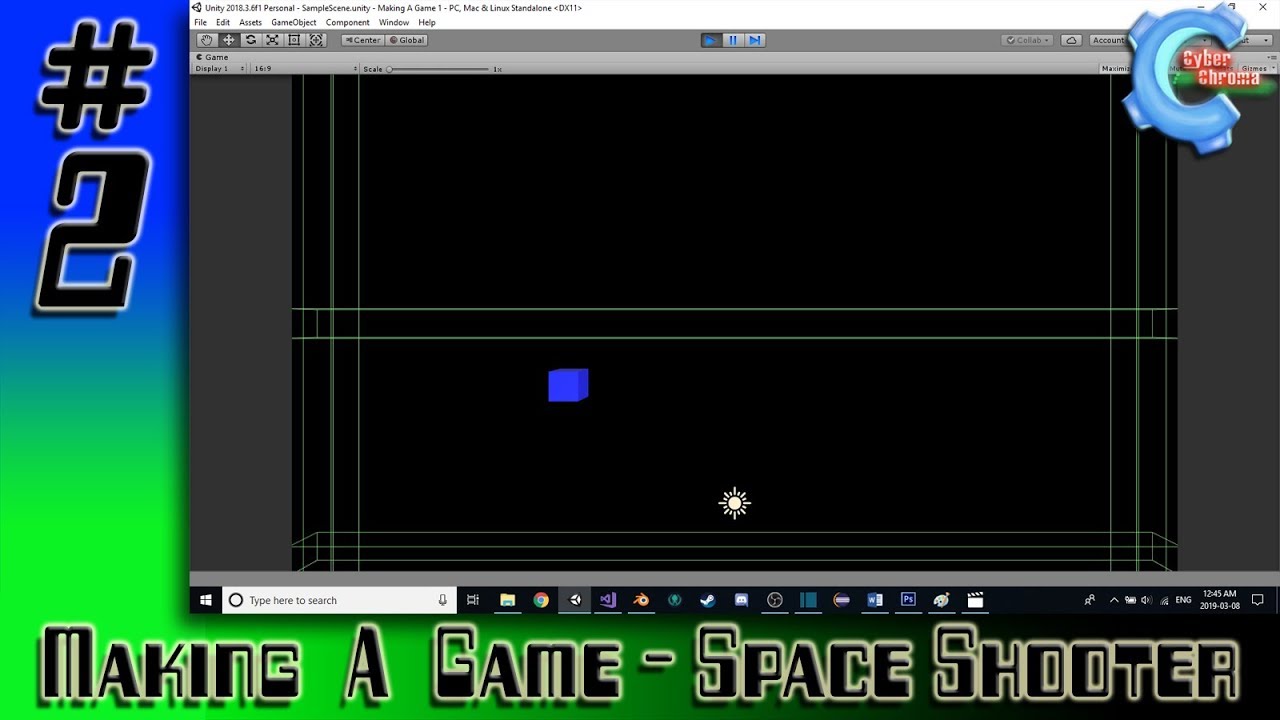Open the Collab dropdown
This screenshot has width=1280, height=720.
click(x=1029, y=40)
